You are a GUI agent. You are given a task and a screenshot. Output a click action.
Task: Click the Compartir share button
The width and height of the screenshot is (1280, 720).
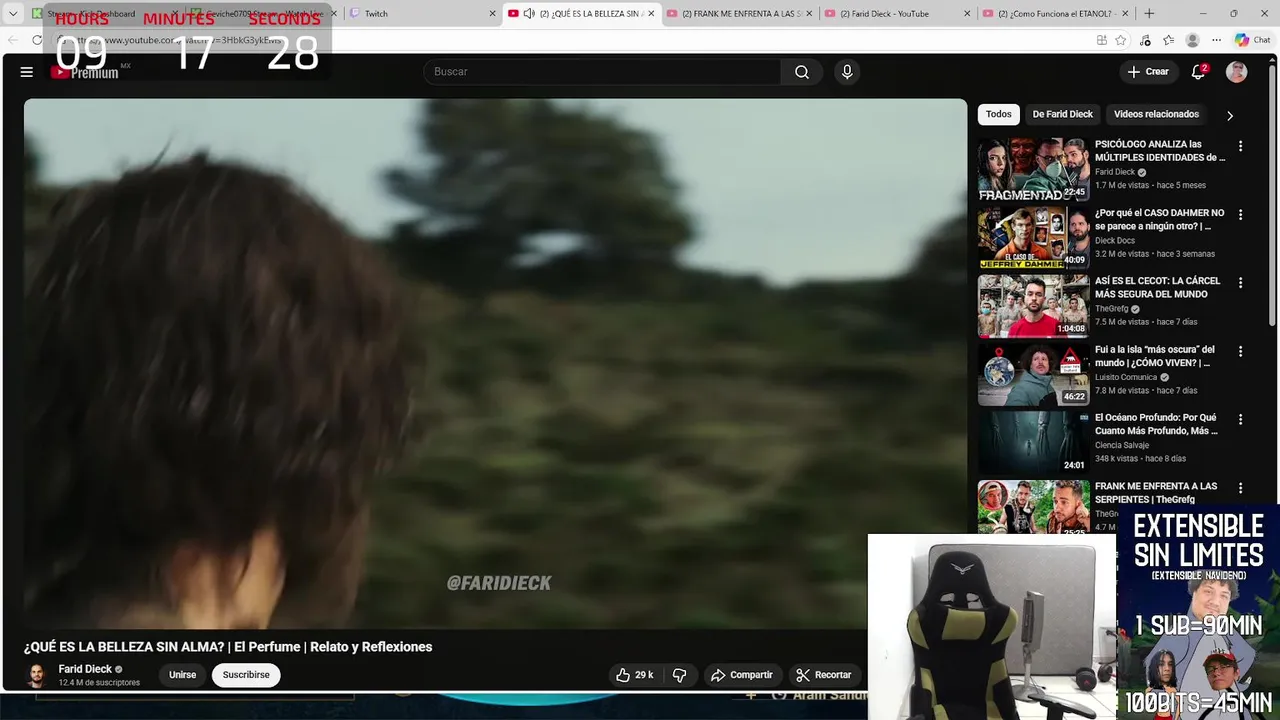742,675
